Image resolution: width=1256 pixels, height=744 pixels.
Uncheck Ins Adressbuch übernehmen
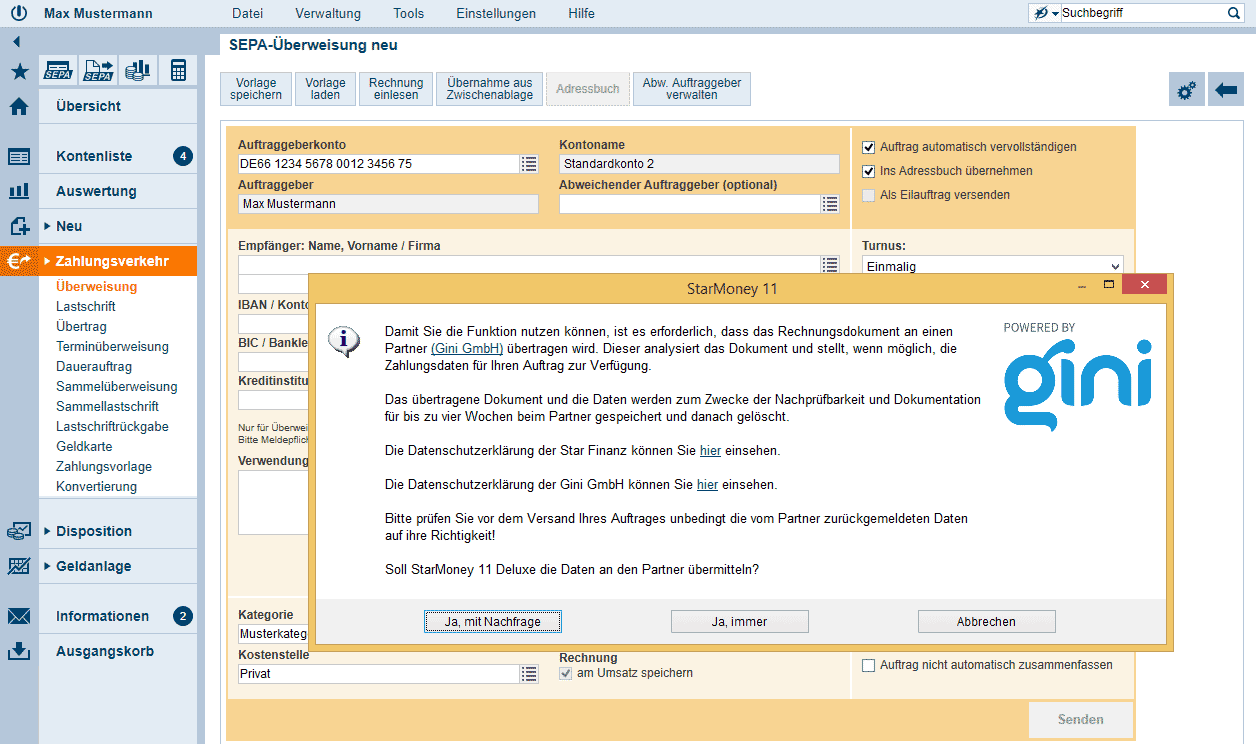(868, 171)
